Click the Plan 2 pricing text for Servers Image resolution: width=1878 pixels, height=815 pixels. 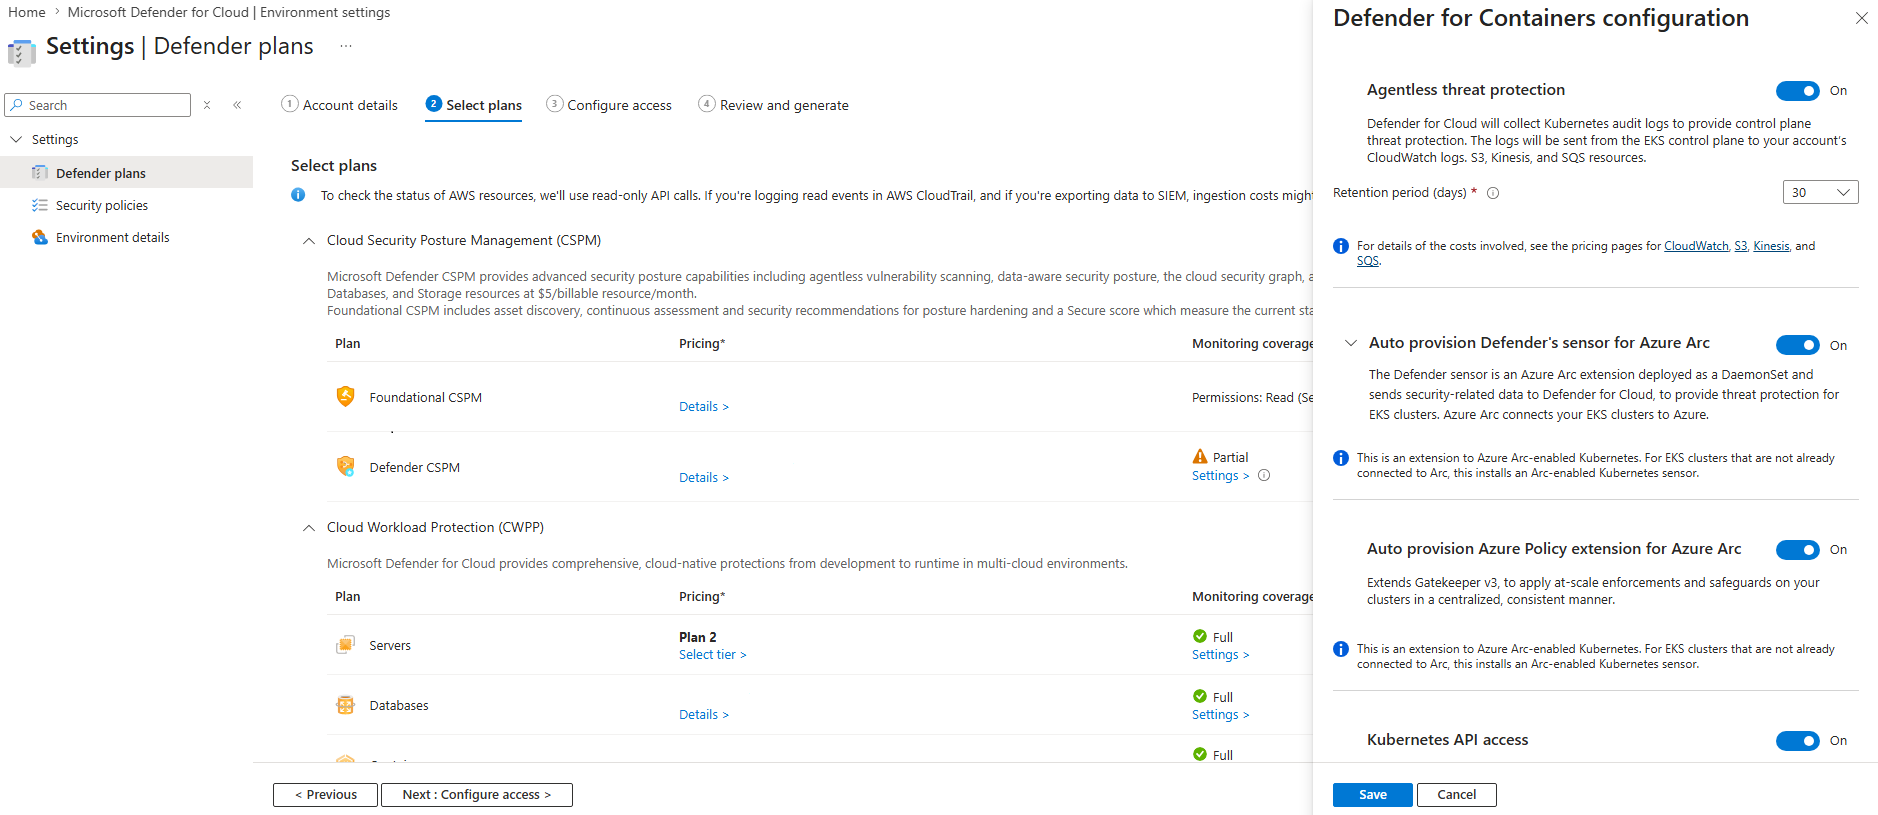pos(698,637)
